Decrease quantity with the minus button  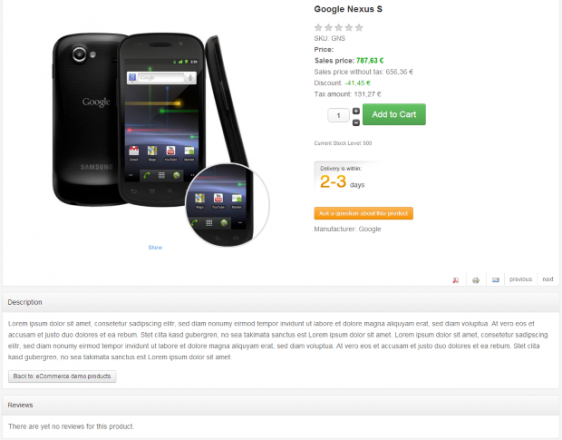pos(356,123)
